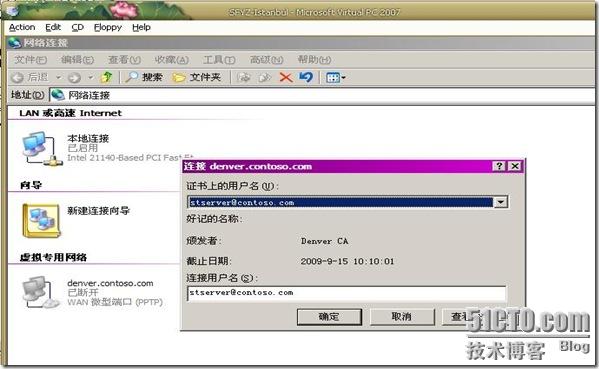
Task: Open the 高级(N) menu
Action: point(267,60)
